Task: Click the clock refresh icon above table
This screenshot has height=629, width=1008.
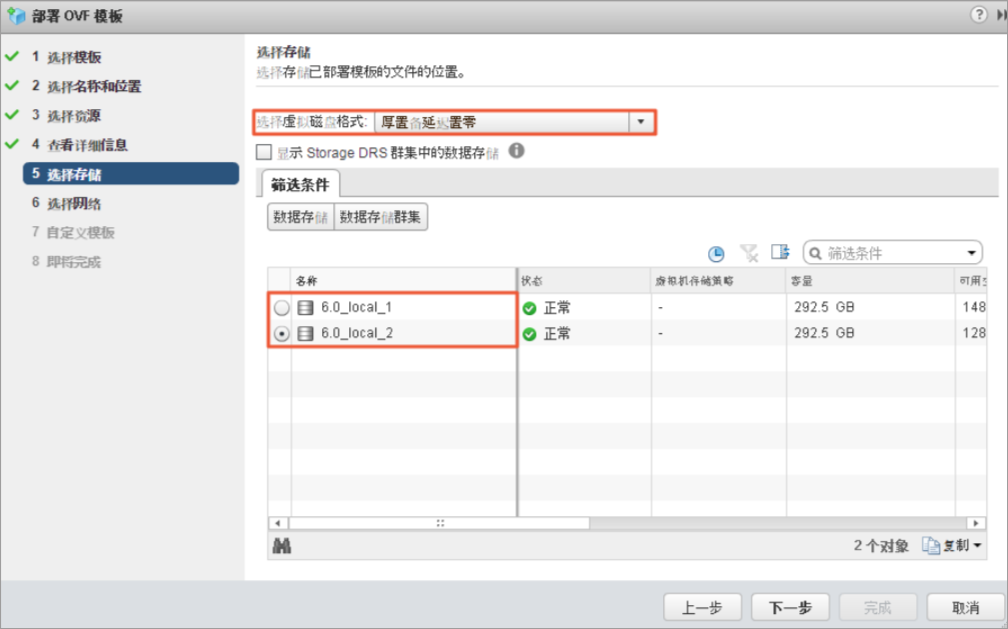Action: [x=716, y=253]
